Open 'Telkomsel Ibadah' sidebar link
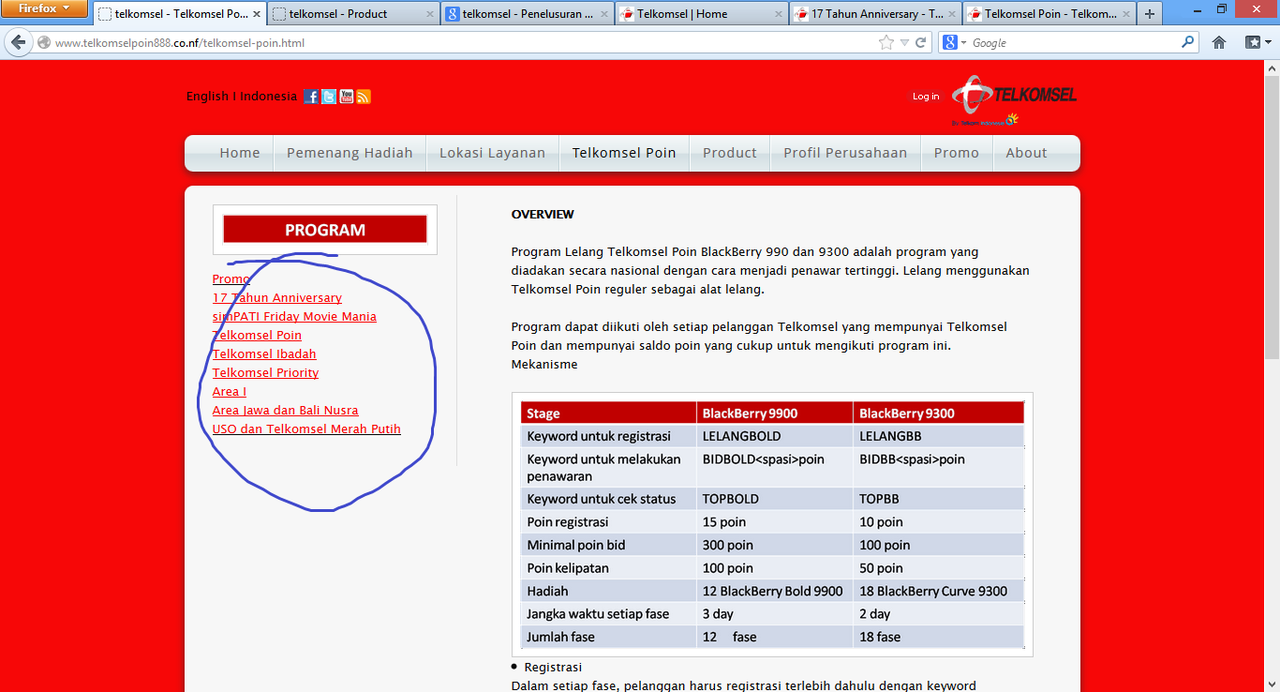This screenshot has width=1280, height=692. [264, 354]
